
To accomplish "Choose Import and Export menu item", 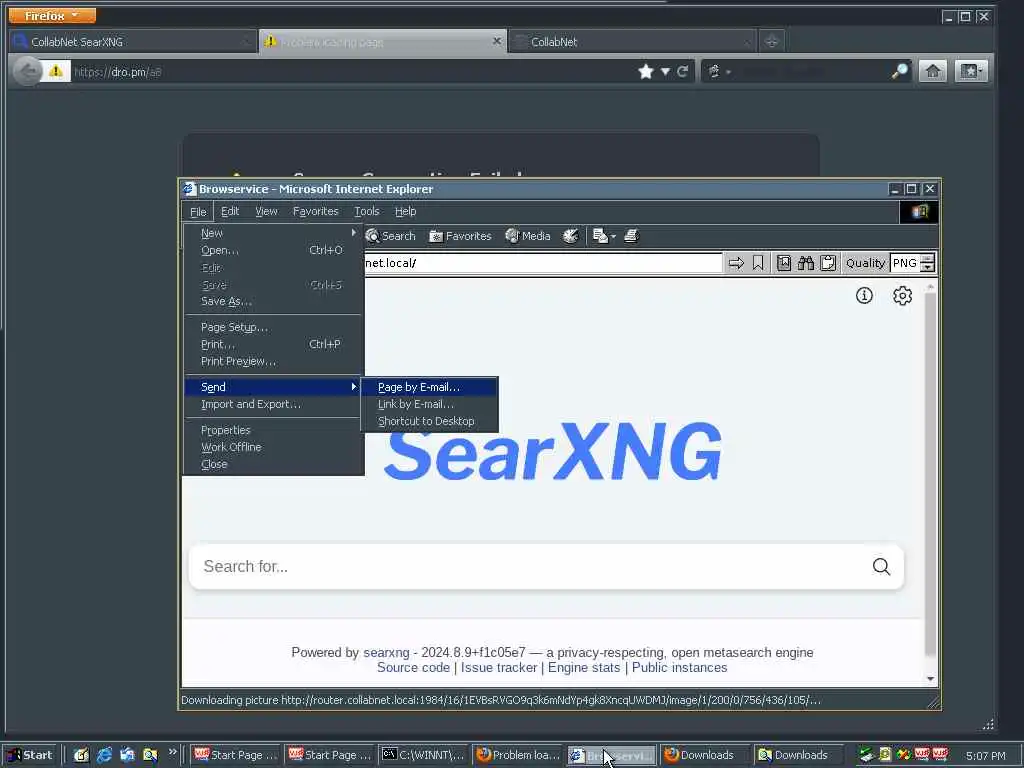I will 273,404.
